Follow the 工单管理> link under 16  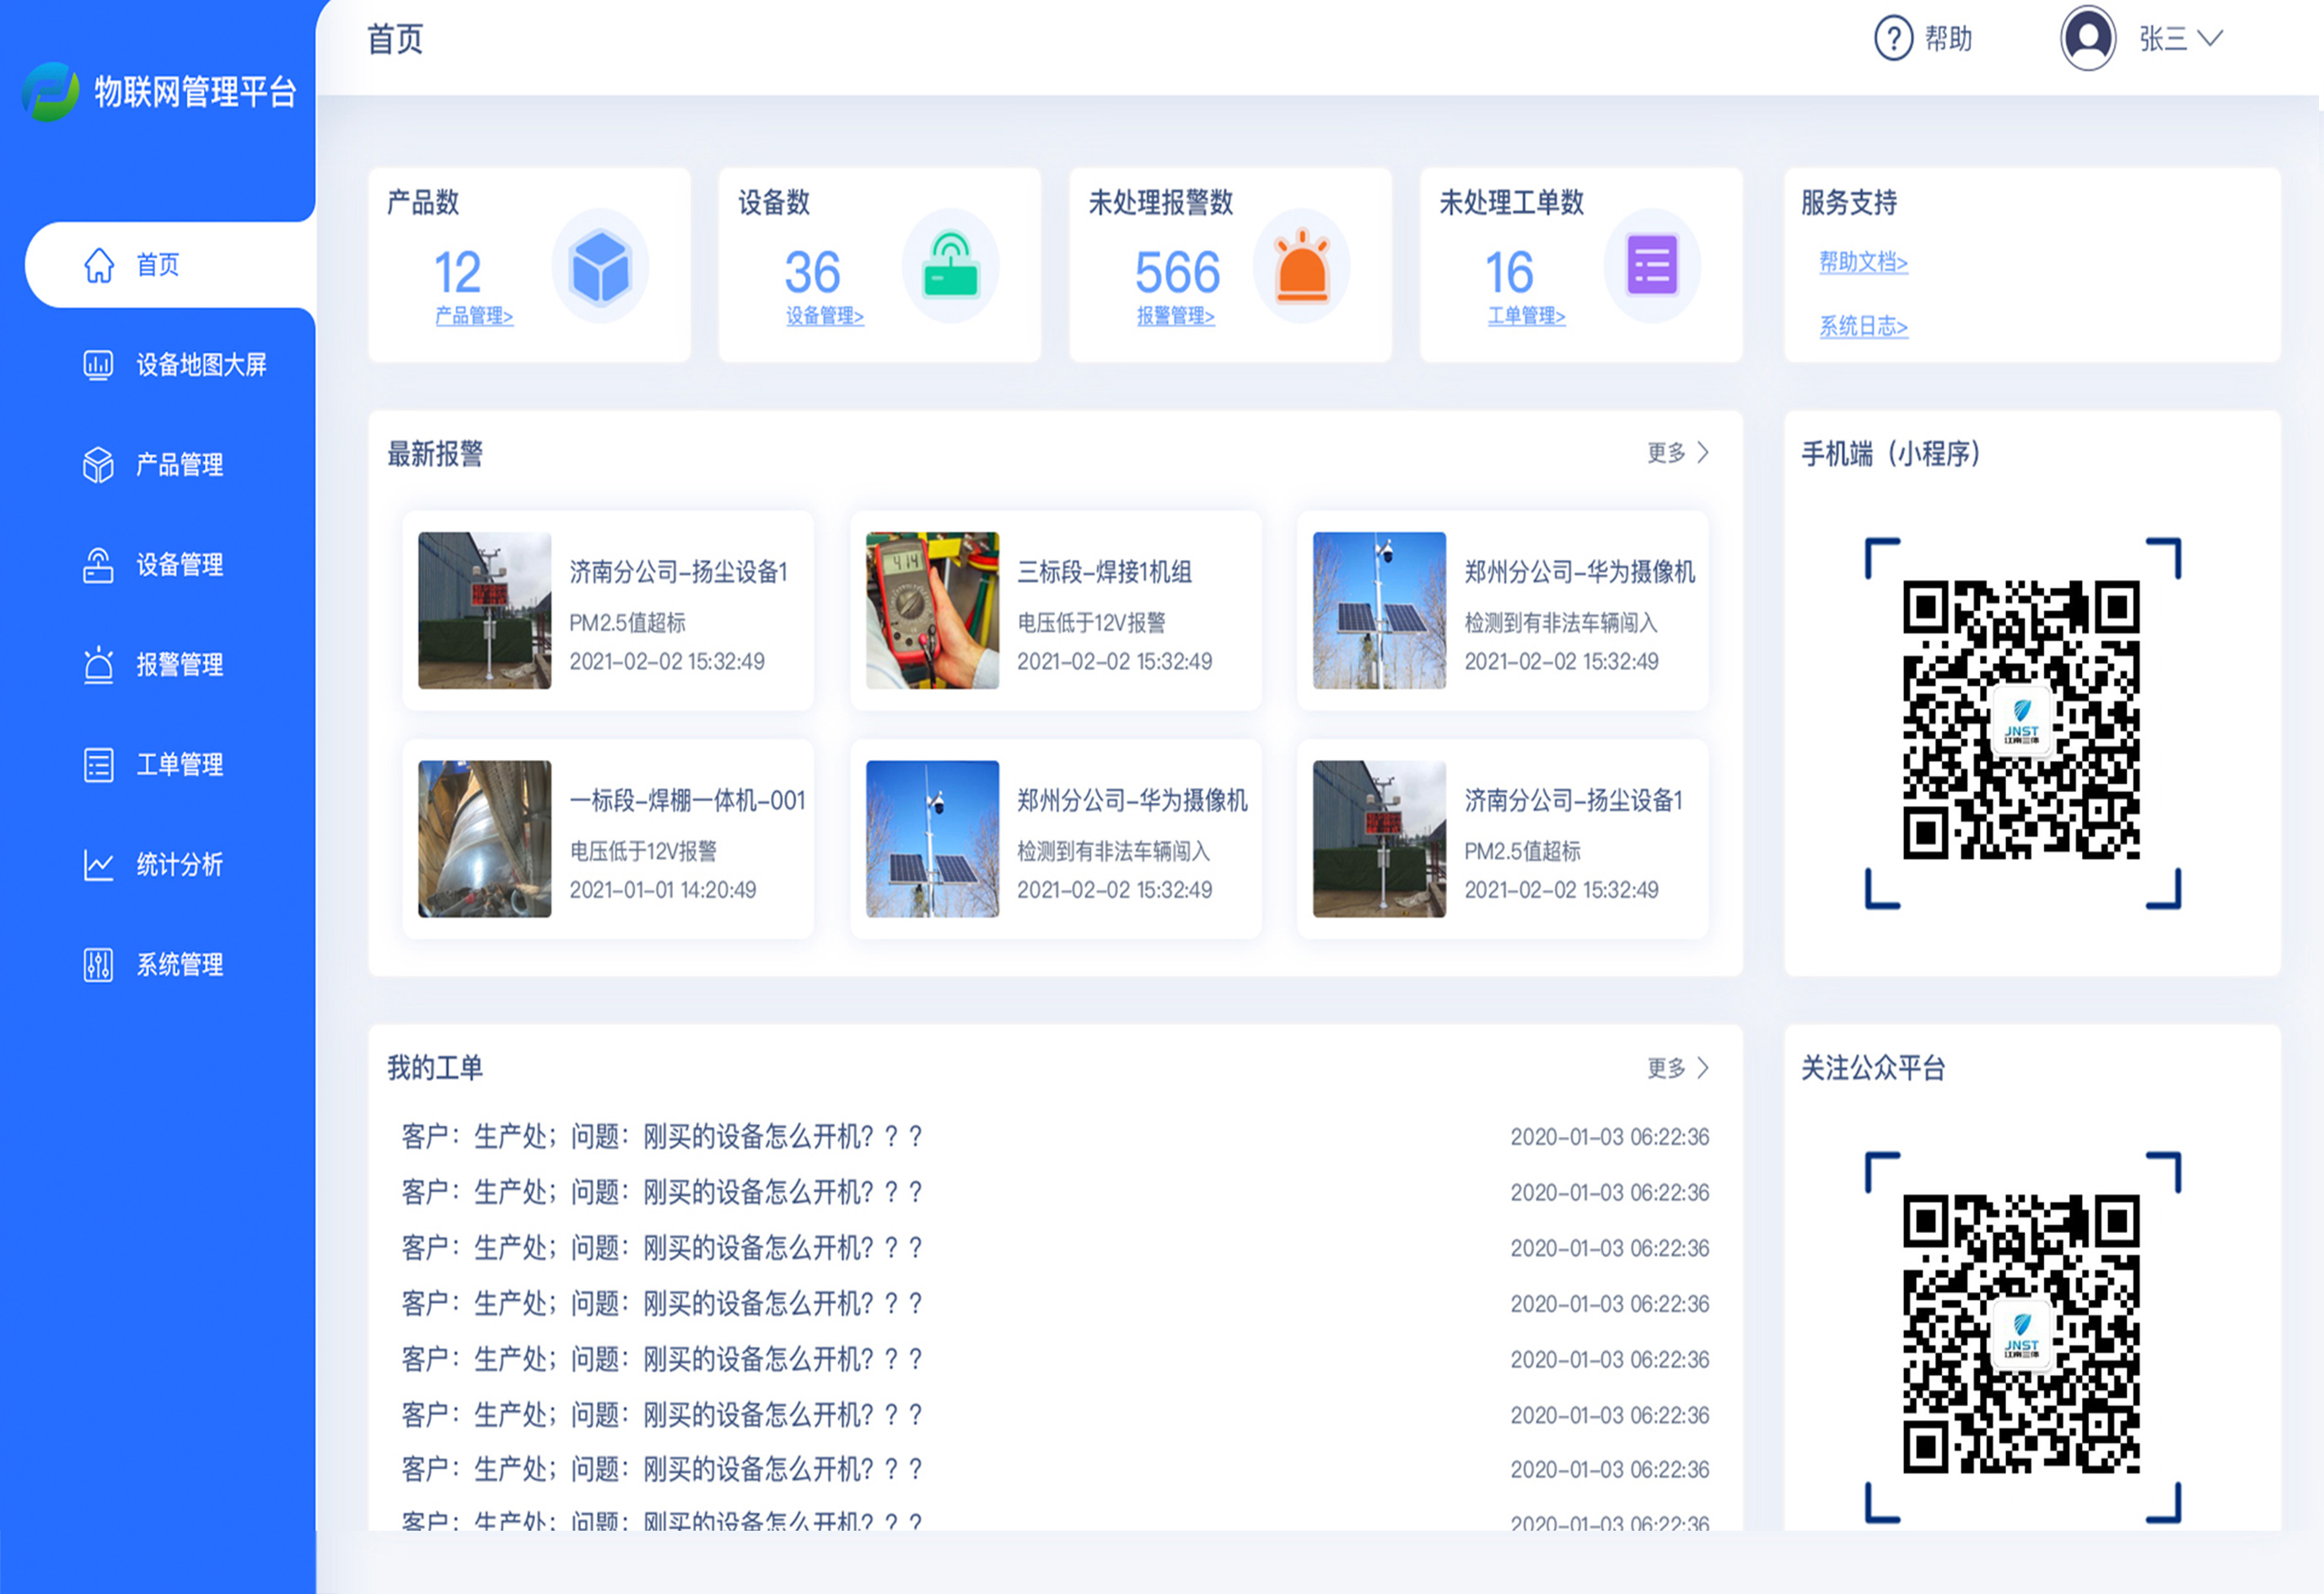1527,316
